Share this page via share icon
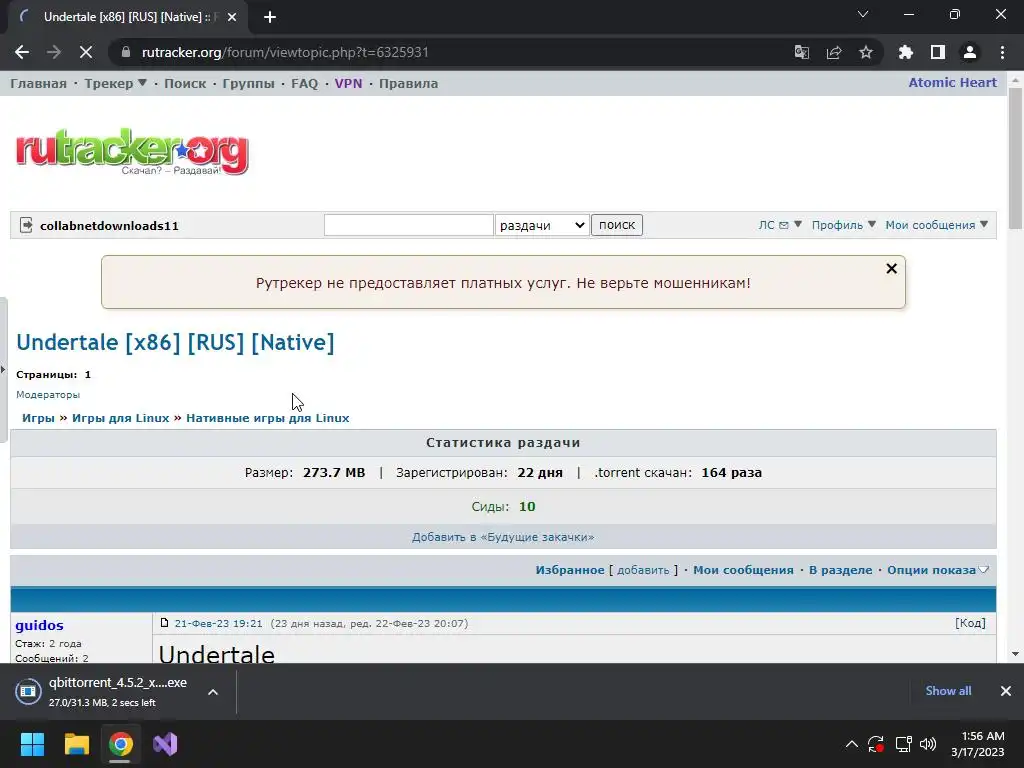Screen dimensions: 1024x768 (x=834, y=52)
